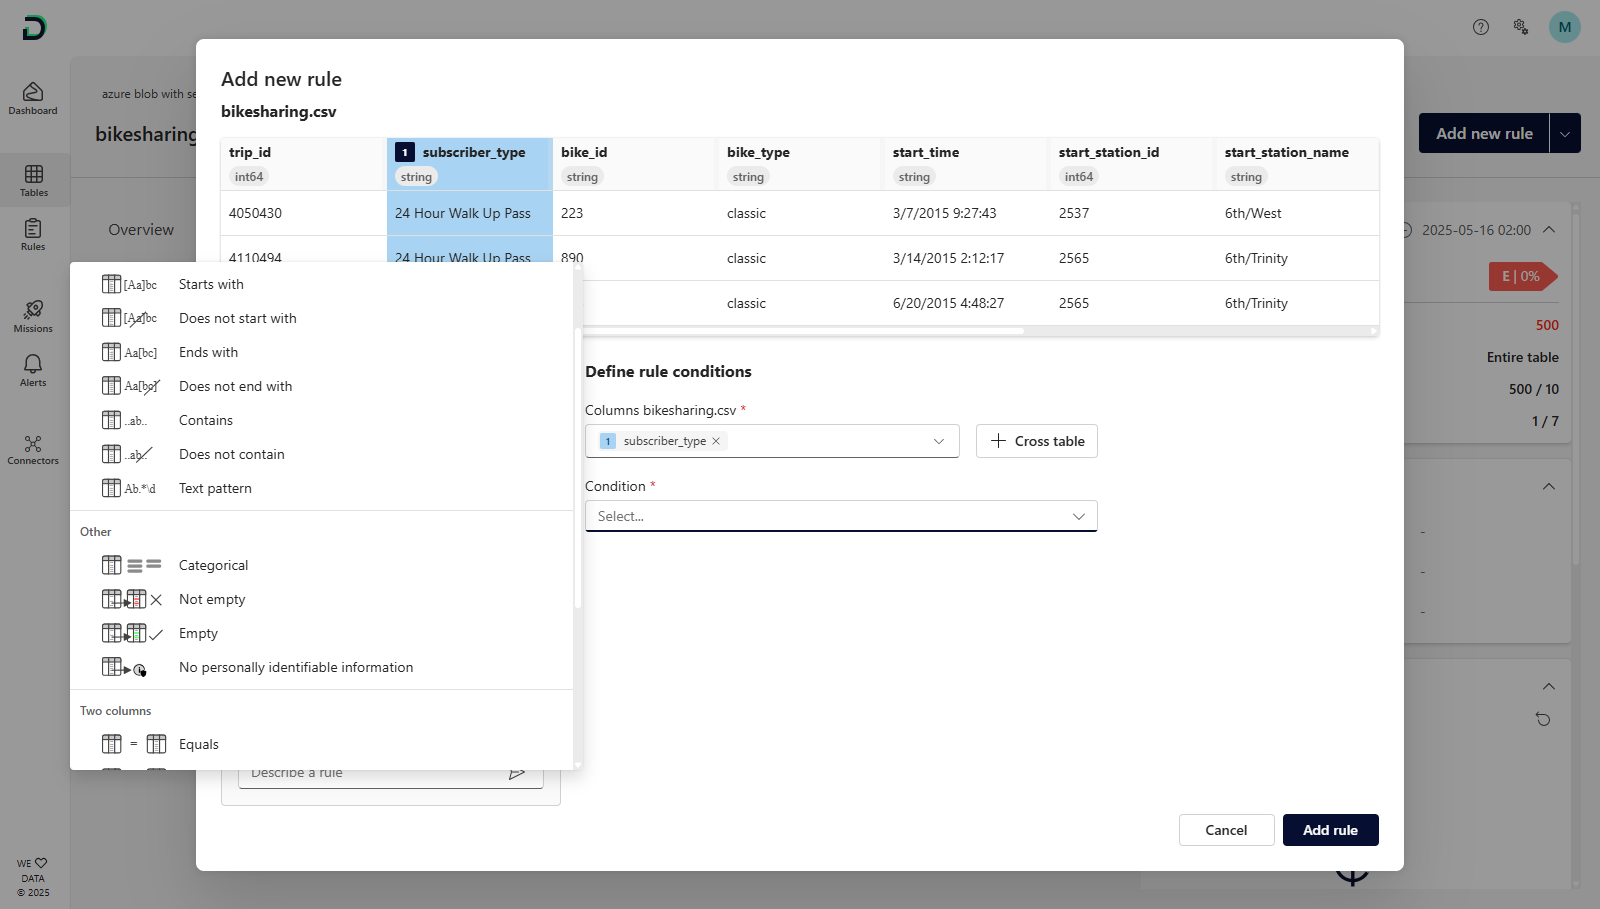
Task: Remove the subscriber_type column tag
Action: click(716, 441)
